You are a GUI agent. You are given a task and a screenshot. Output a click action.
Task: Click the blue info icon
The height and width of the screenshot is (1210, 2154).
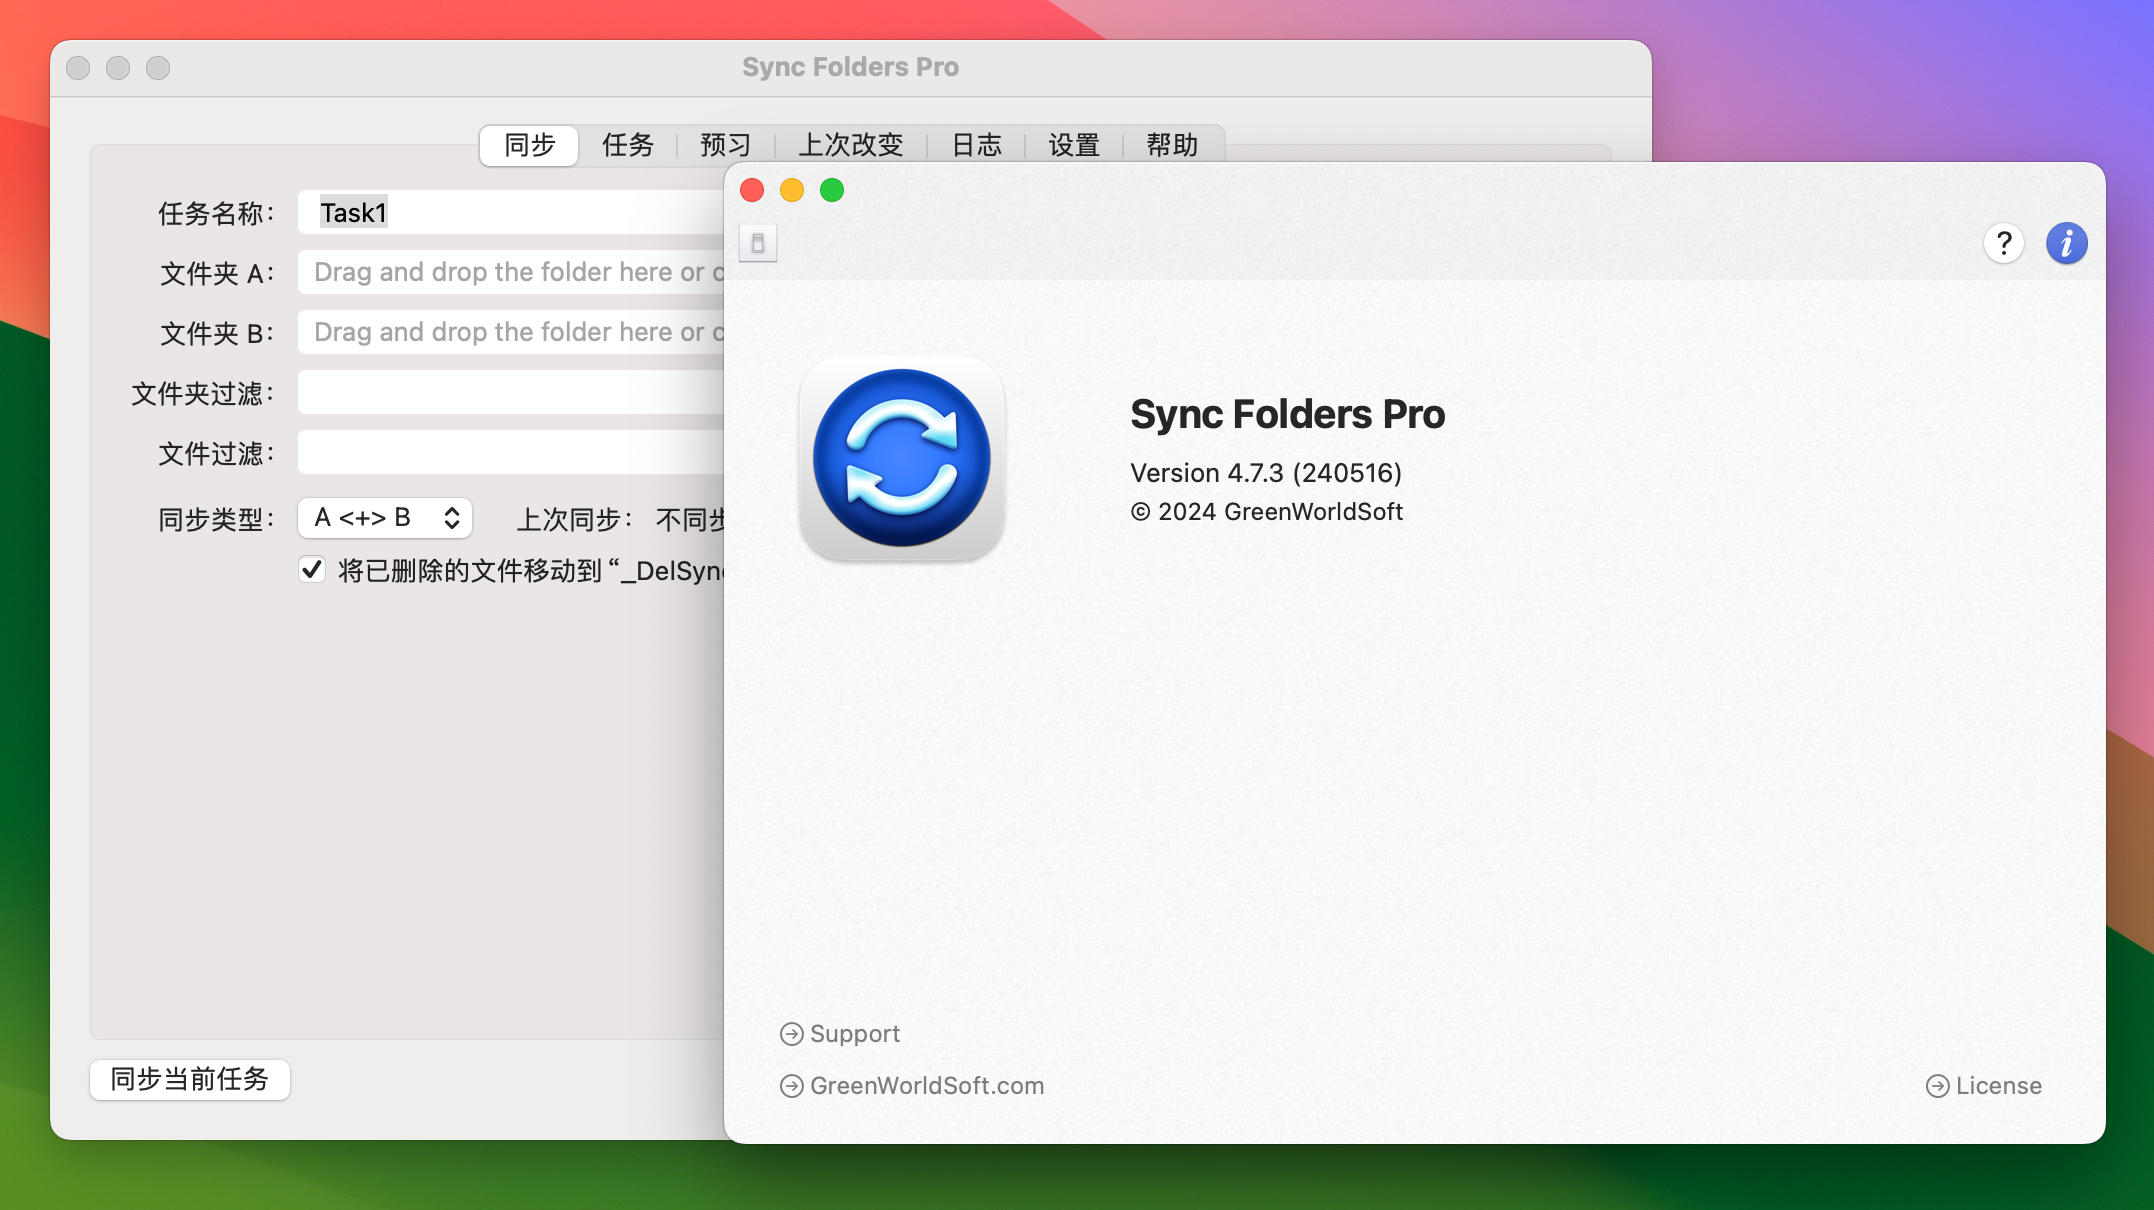tap(2066, 243)
